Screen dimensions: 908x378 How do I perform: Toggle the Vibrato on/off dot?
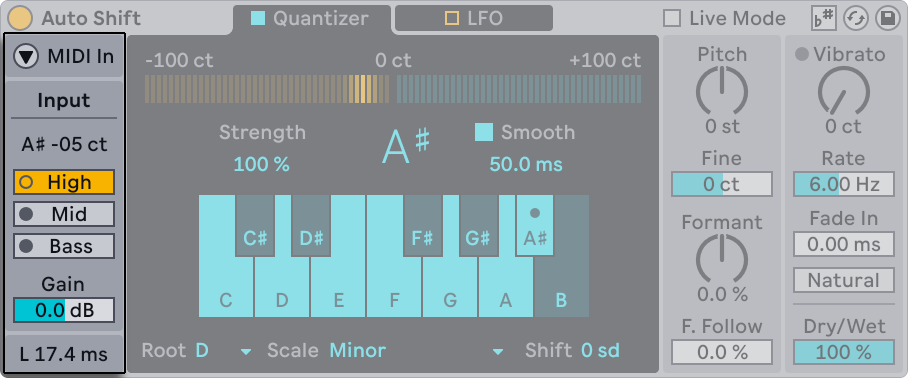pos(801,54)
